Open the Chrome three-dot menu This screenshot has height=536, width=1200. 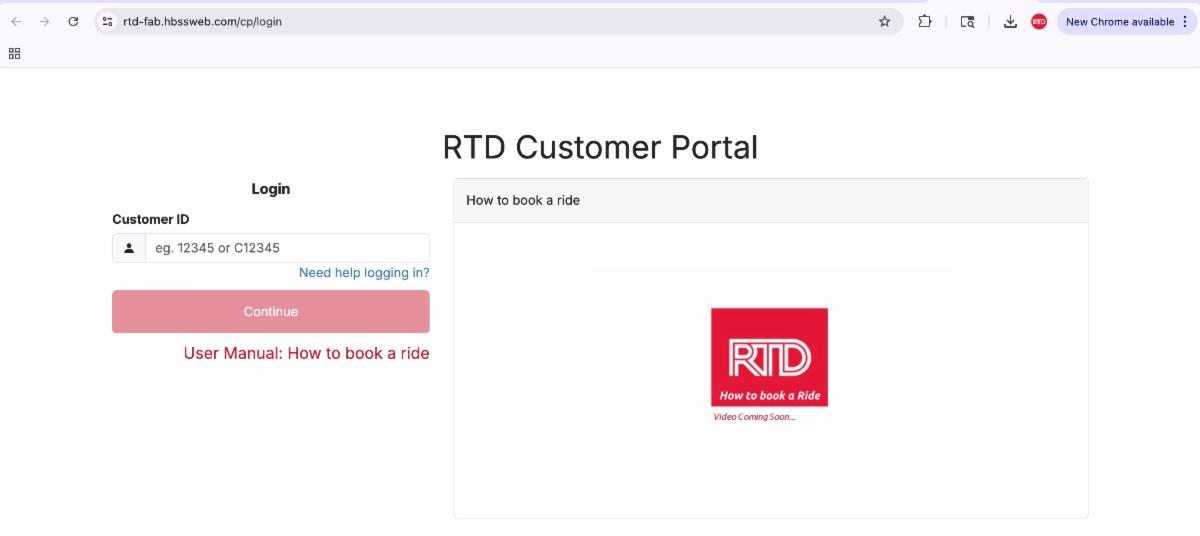(x=1186, y=21)
